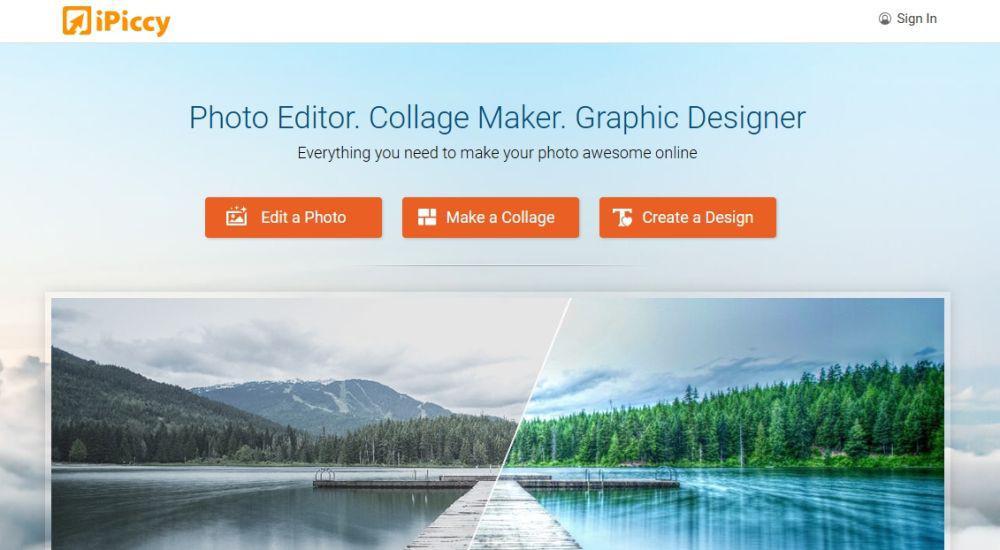
Task: Click the Create a Design button label
Action: tap(698, 218)
